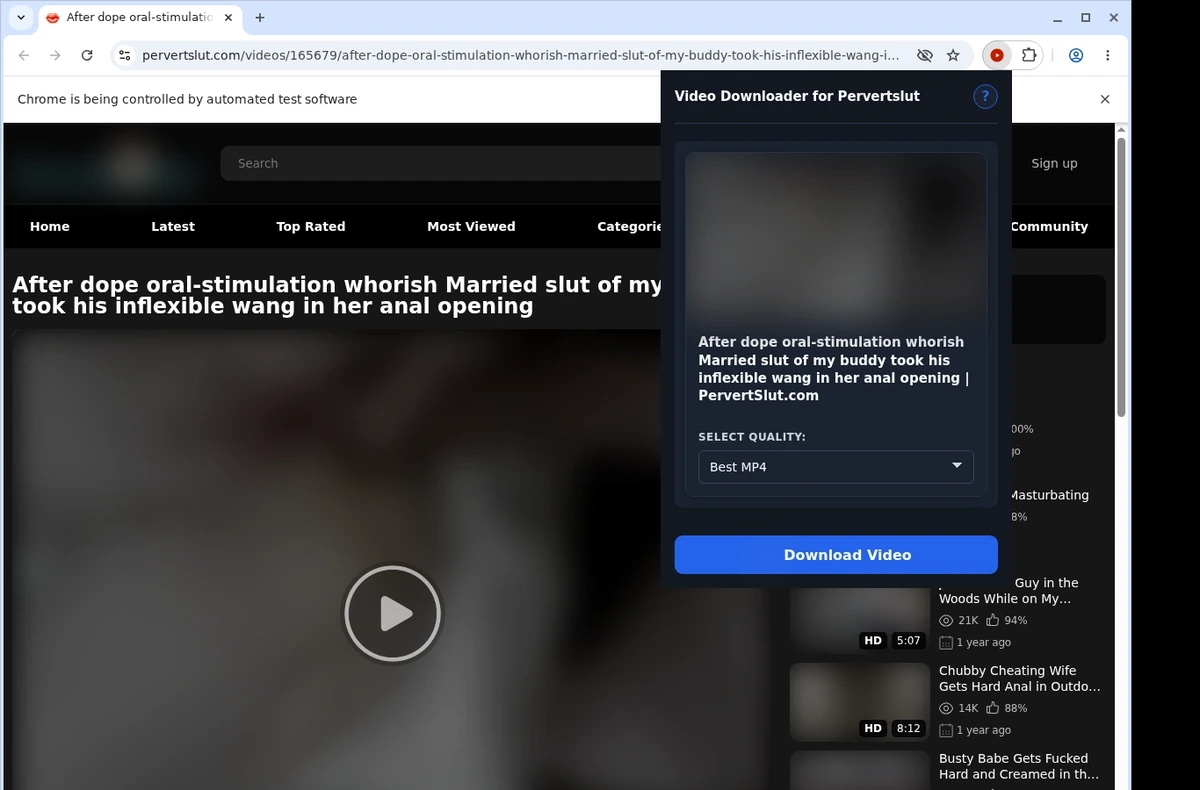Open a new tab with the plus button

[260, 18]
